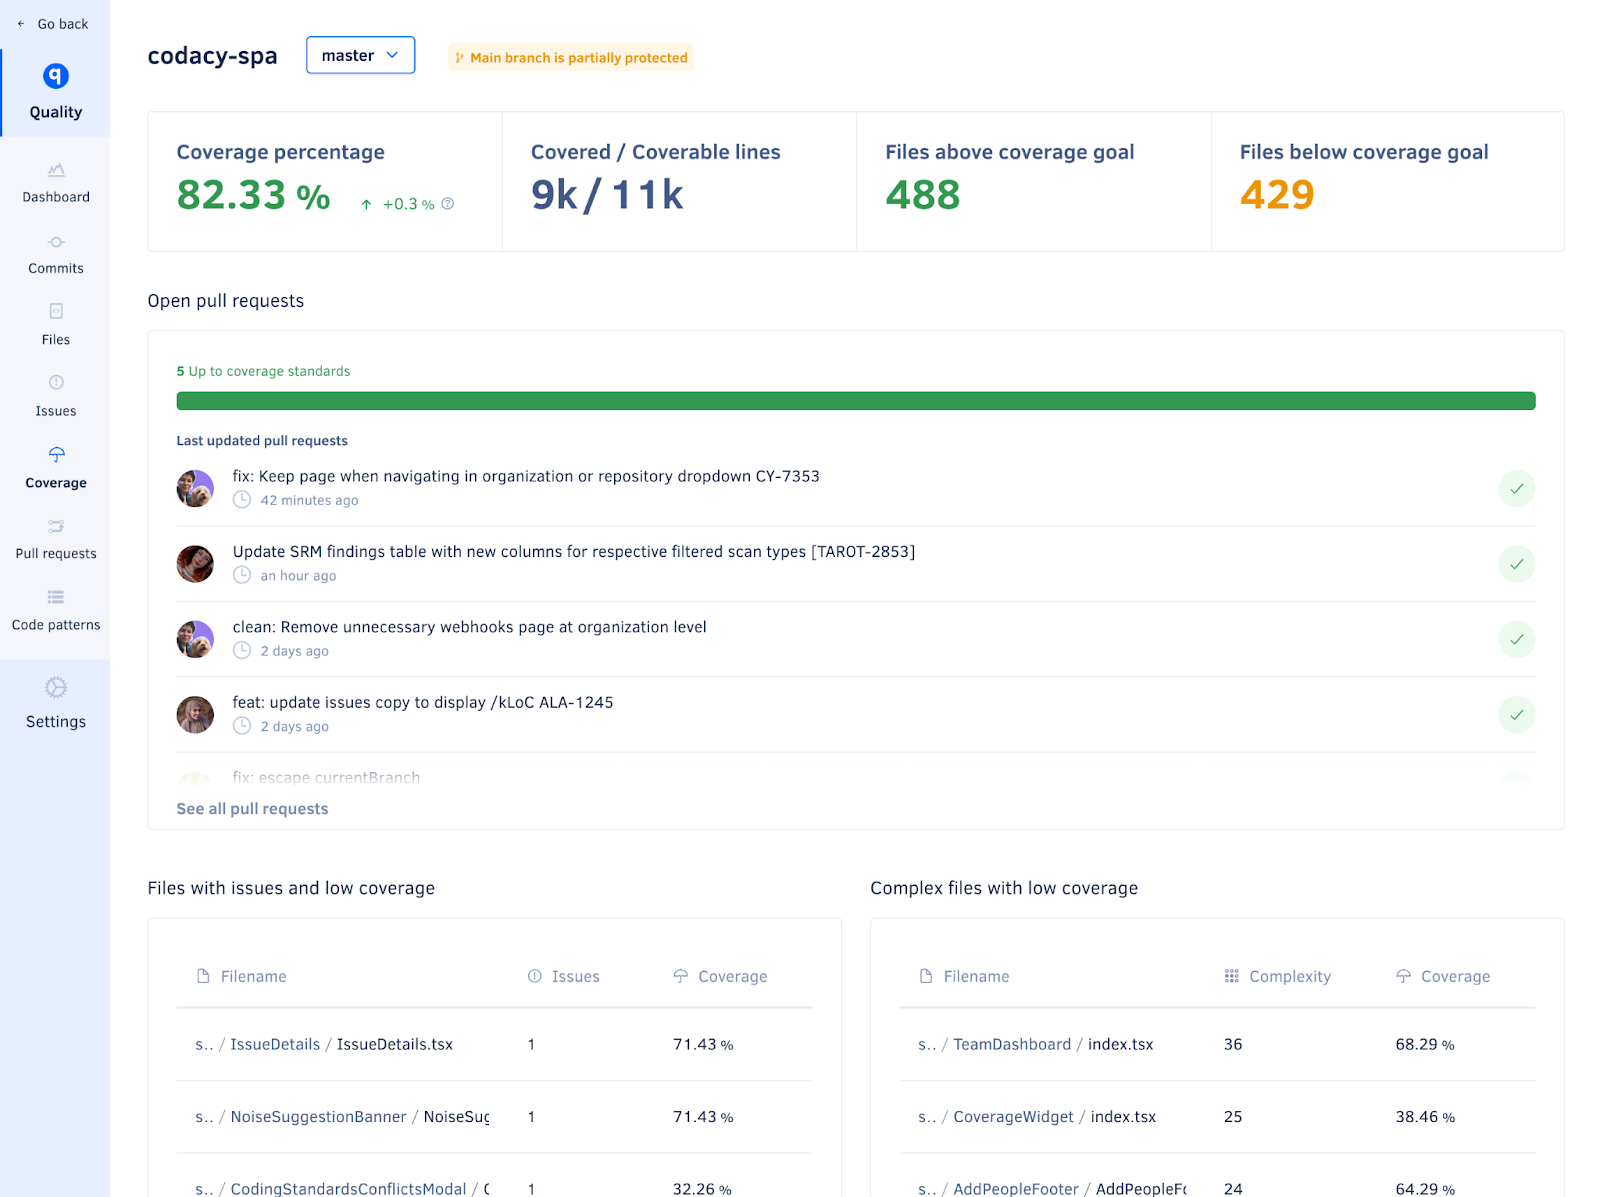Click check status icon for ALA-1245 request

[1517, 715]
